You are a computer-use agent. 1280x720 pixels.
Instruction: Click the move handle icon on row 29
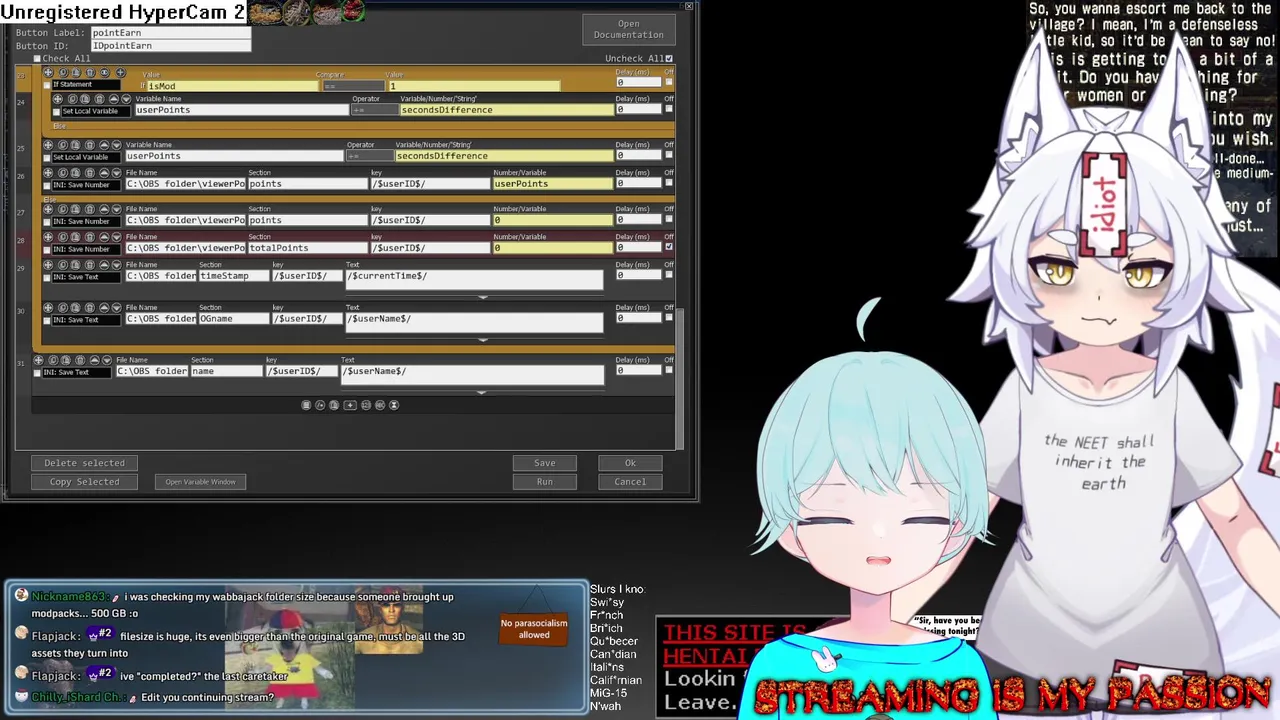48,265
